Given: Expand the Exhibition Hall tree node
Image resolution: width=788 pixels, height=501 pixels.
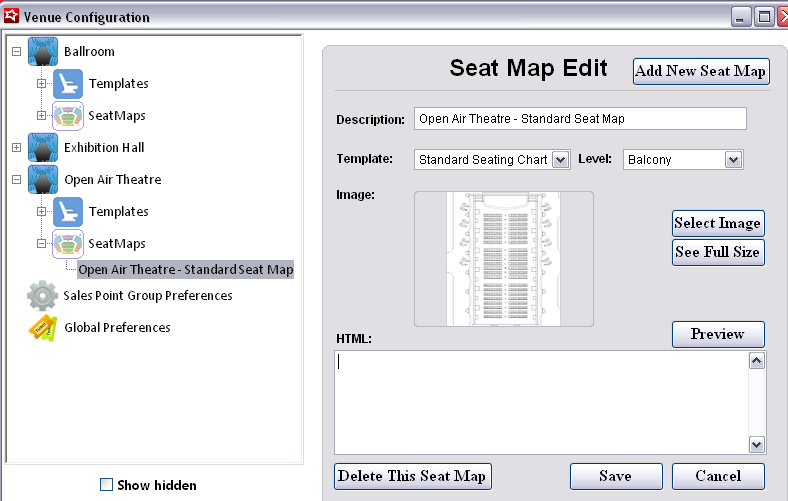Looking at the screenshot, I should point(16,148).
